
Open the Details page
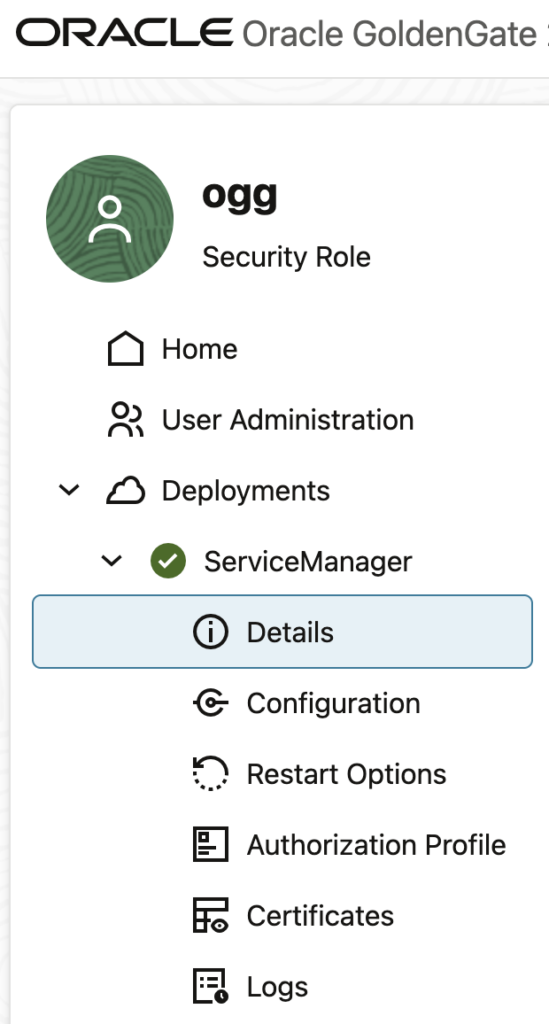[x=282, y=632]
